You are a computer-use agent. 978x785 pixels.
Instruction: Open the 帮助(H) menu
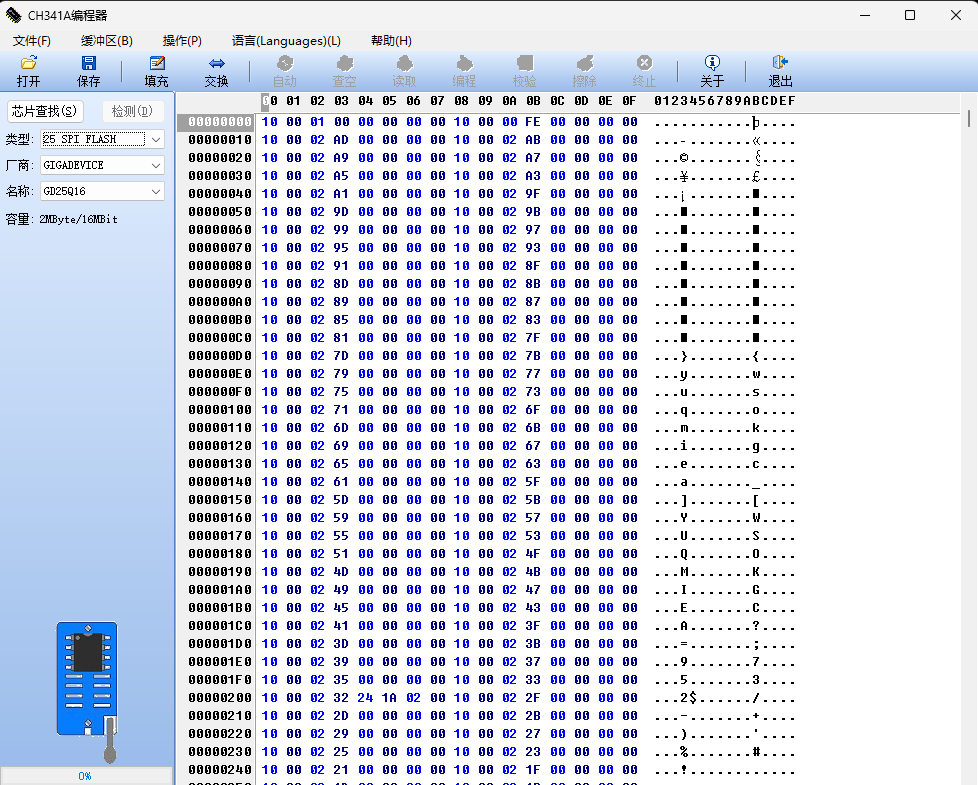pyautogui.click(x=391, y=41)
